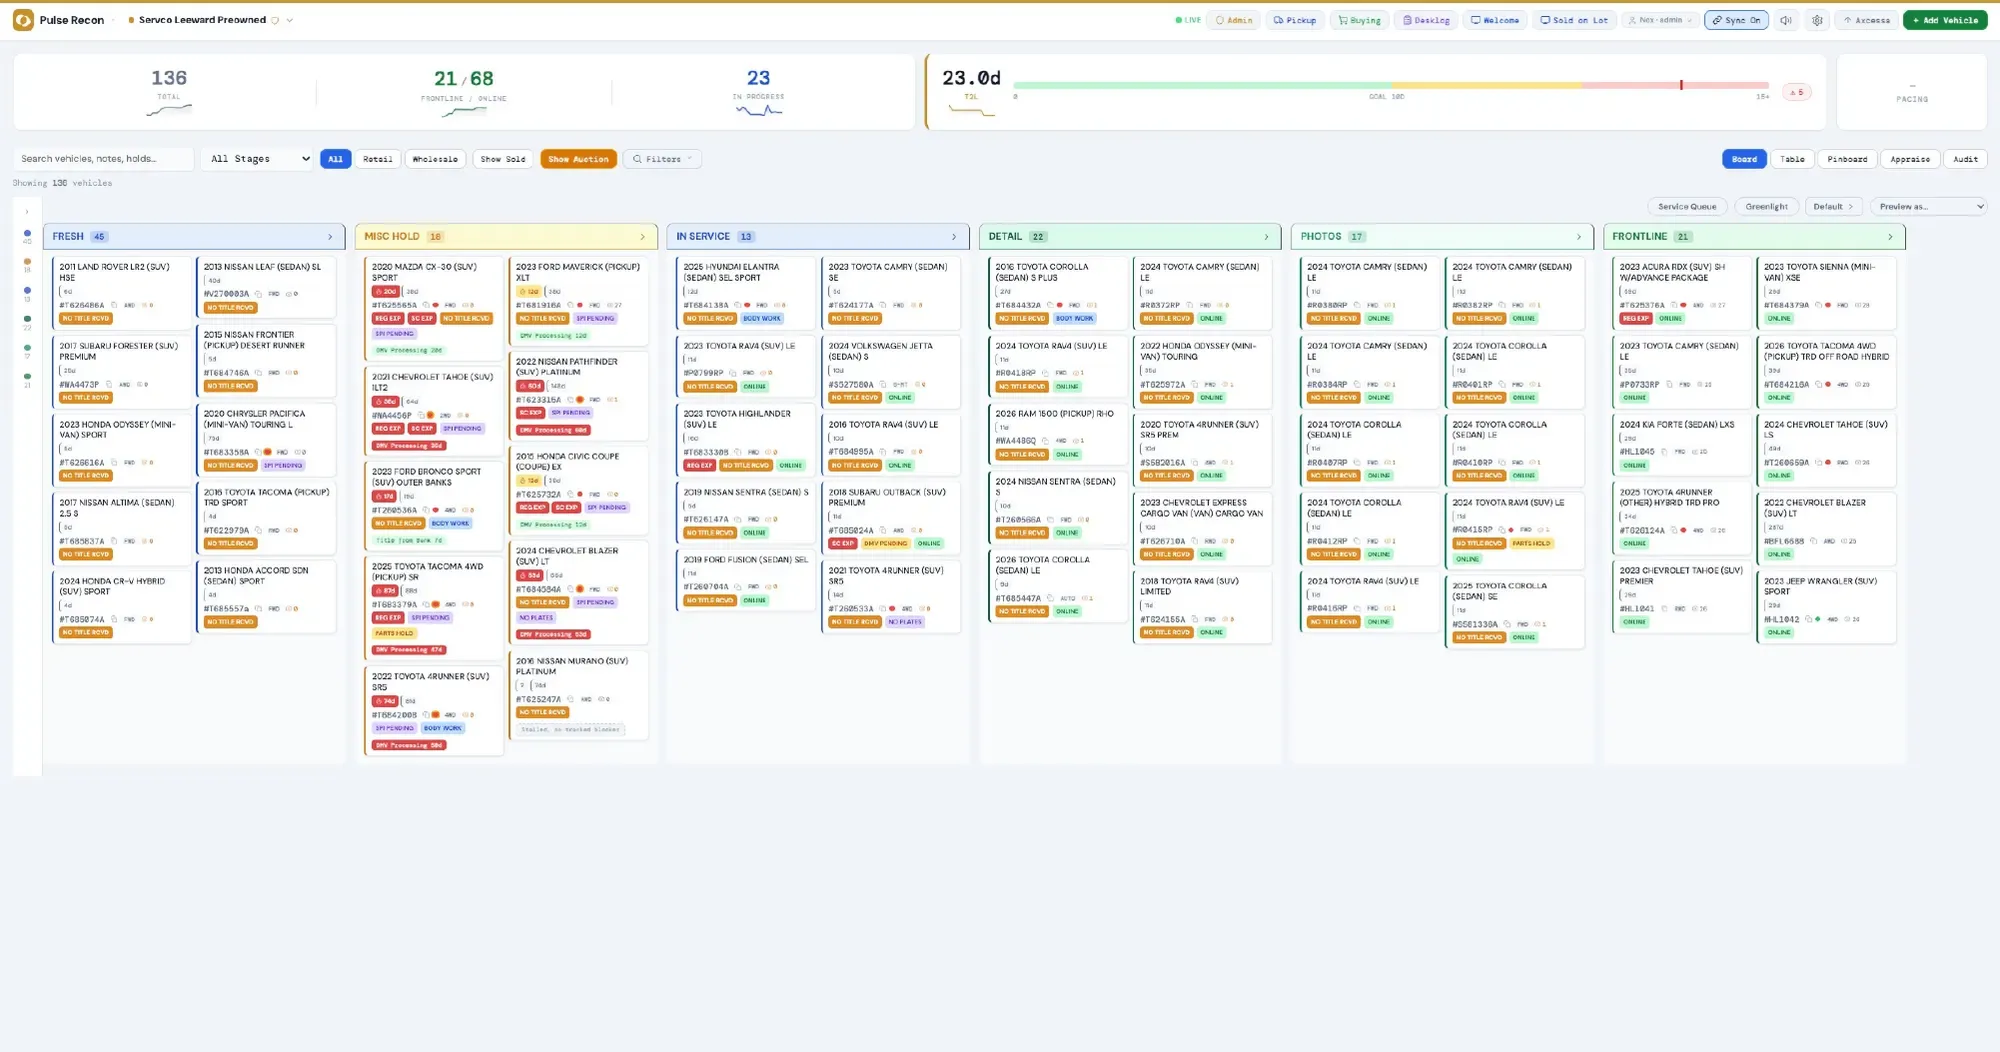Switch to the Table view tab

(1792, 159)
